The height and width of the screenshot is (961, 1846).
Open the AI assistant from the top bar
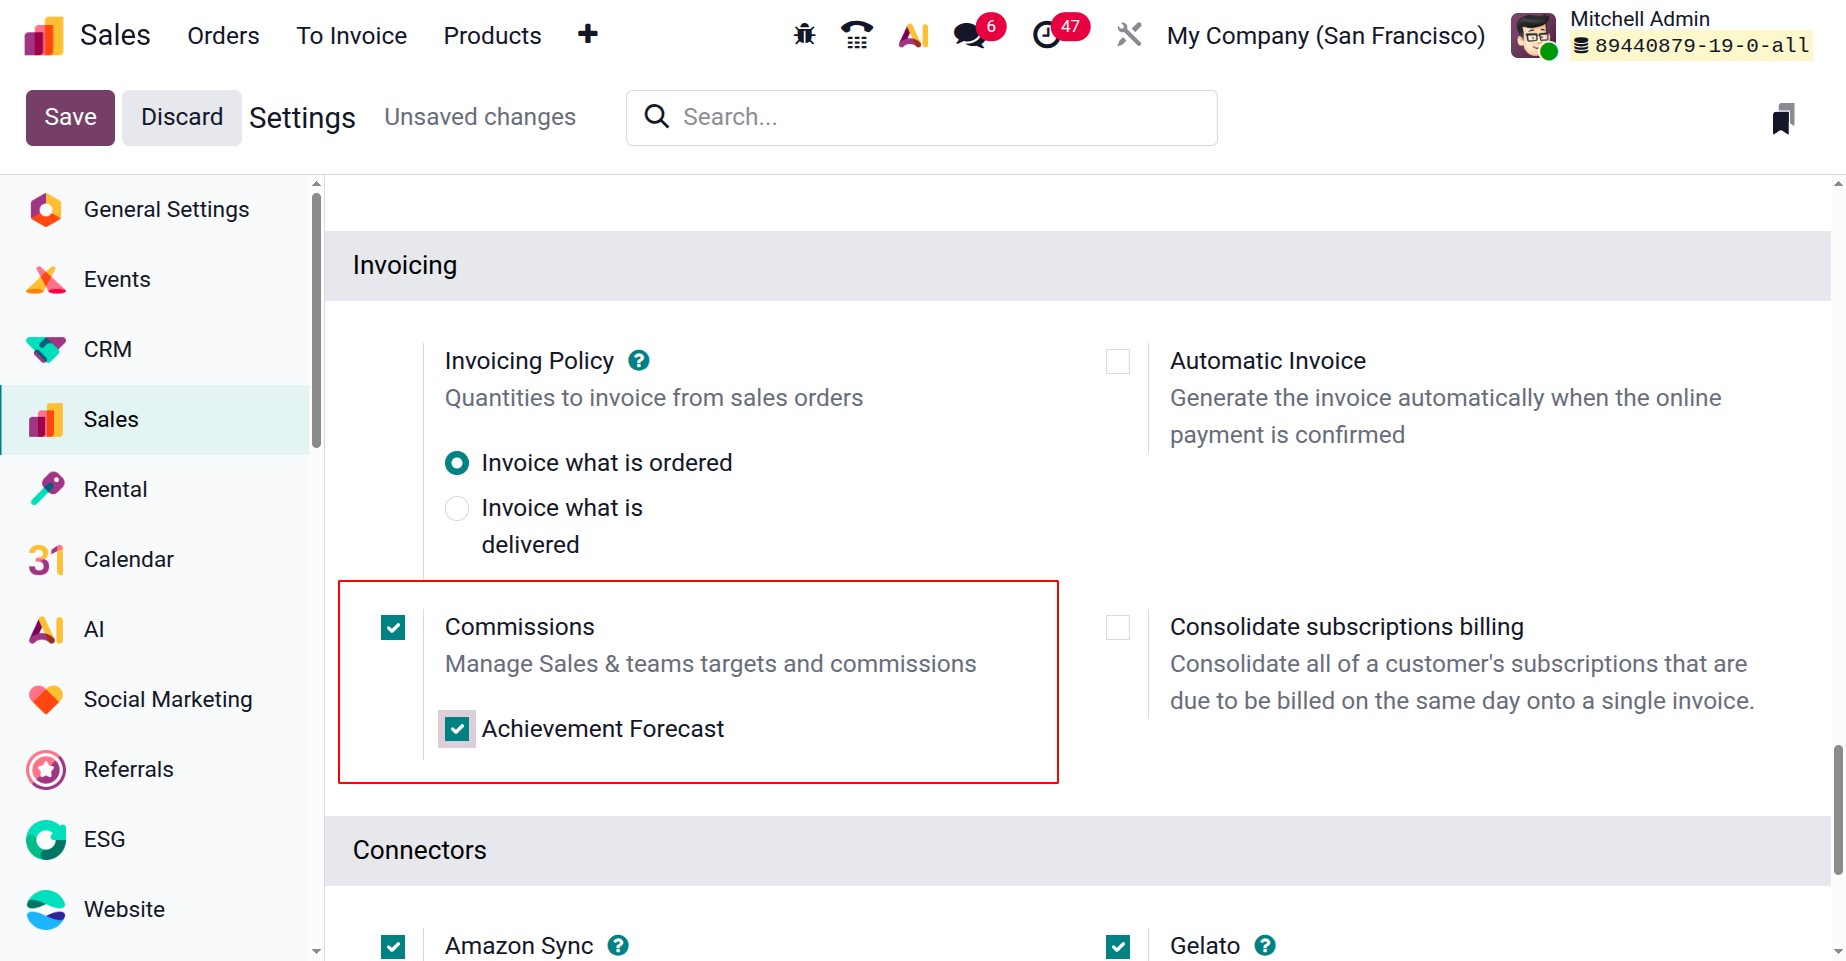click(x=913, y=34)
